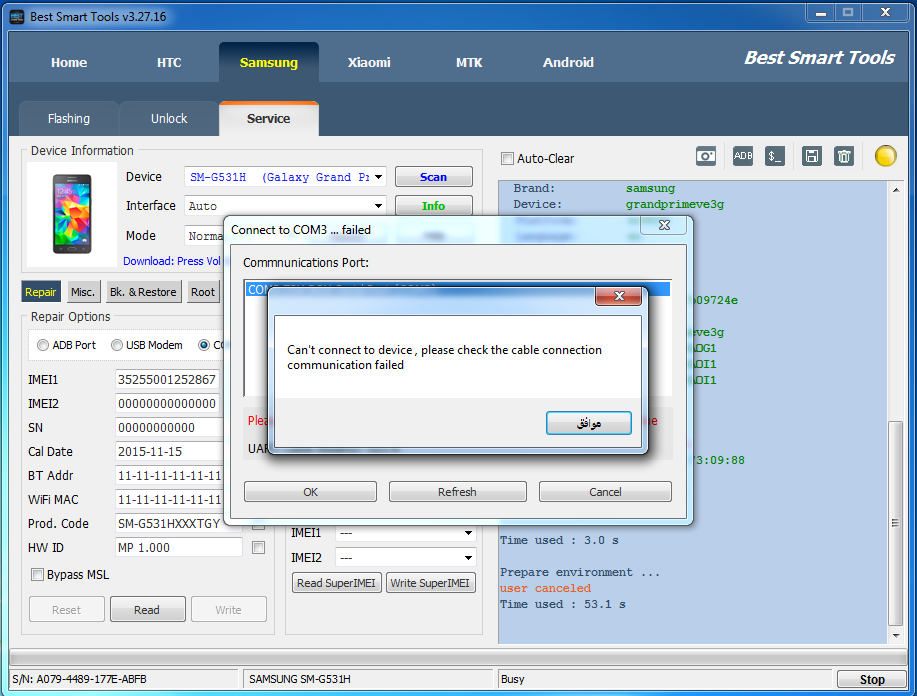Open the Mode combo box
Image resolution: width=917 pixels, height=696 pixels.
[x=205, y=236]
